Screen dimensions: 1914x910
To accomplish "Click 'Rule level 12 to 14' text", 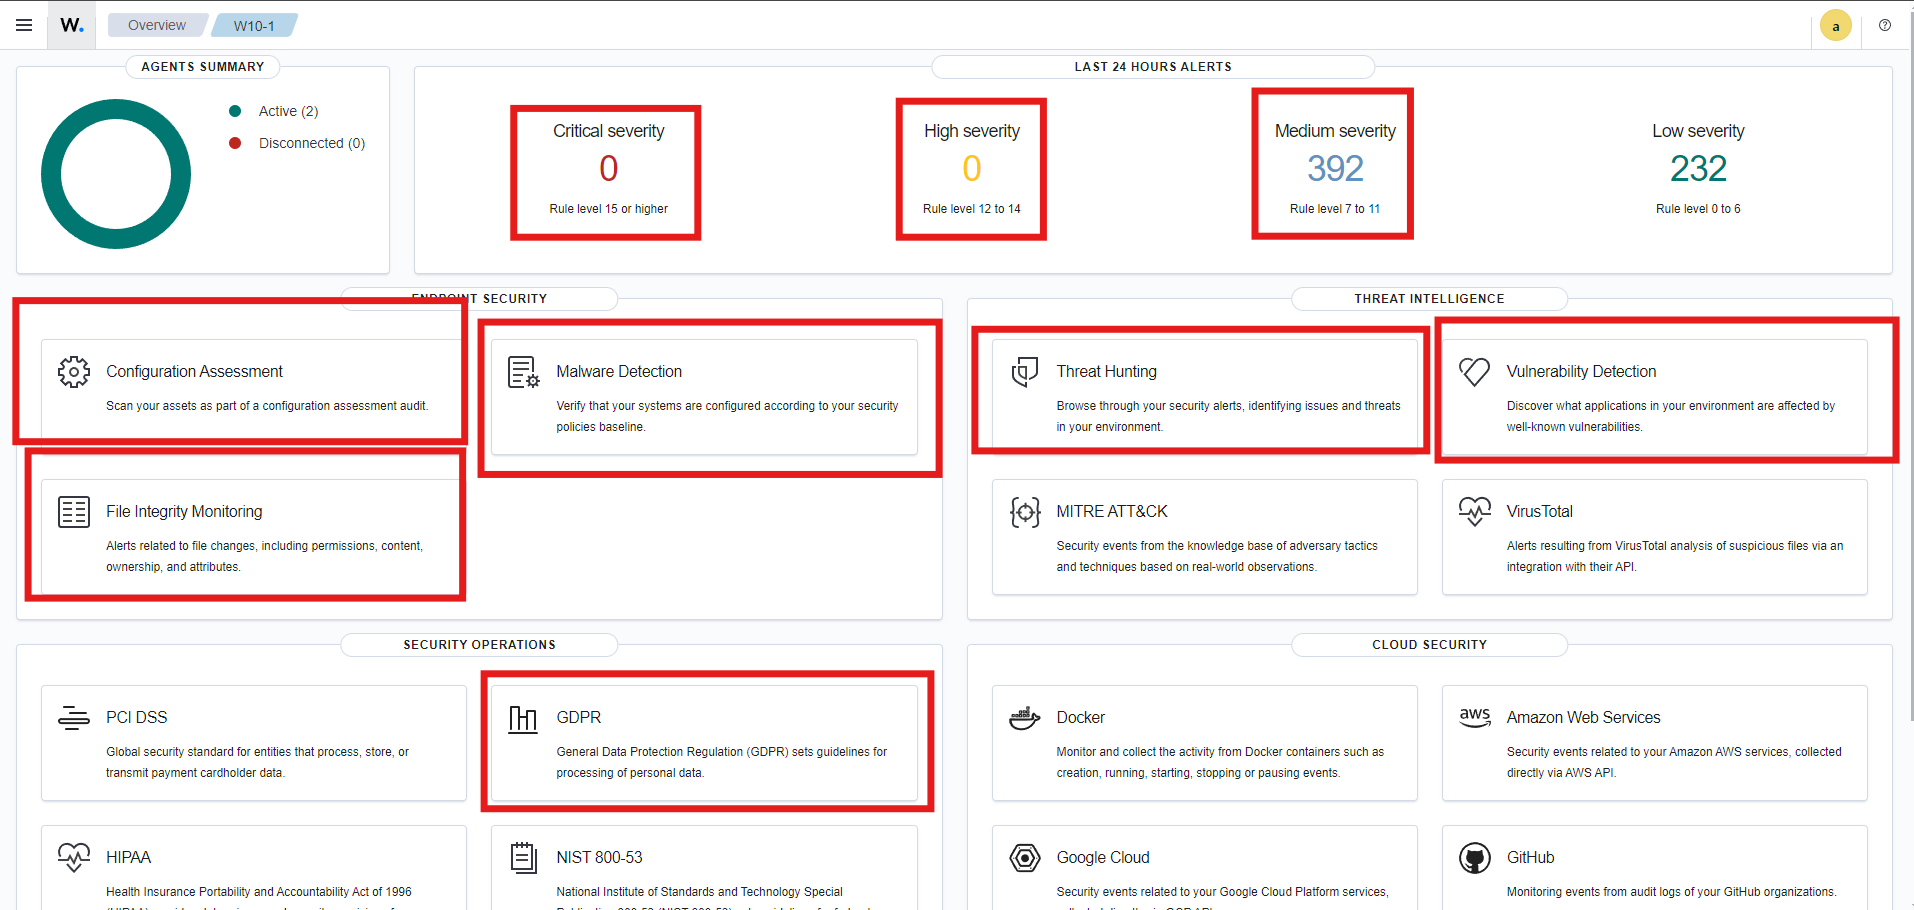I will (971, 209).
